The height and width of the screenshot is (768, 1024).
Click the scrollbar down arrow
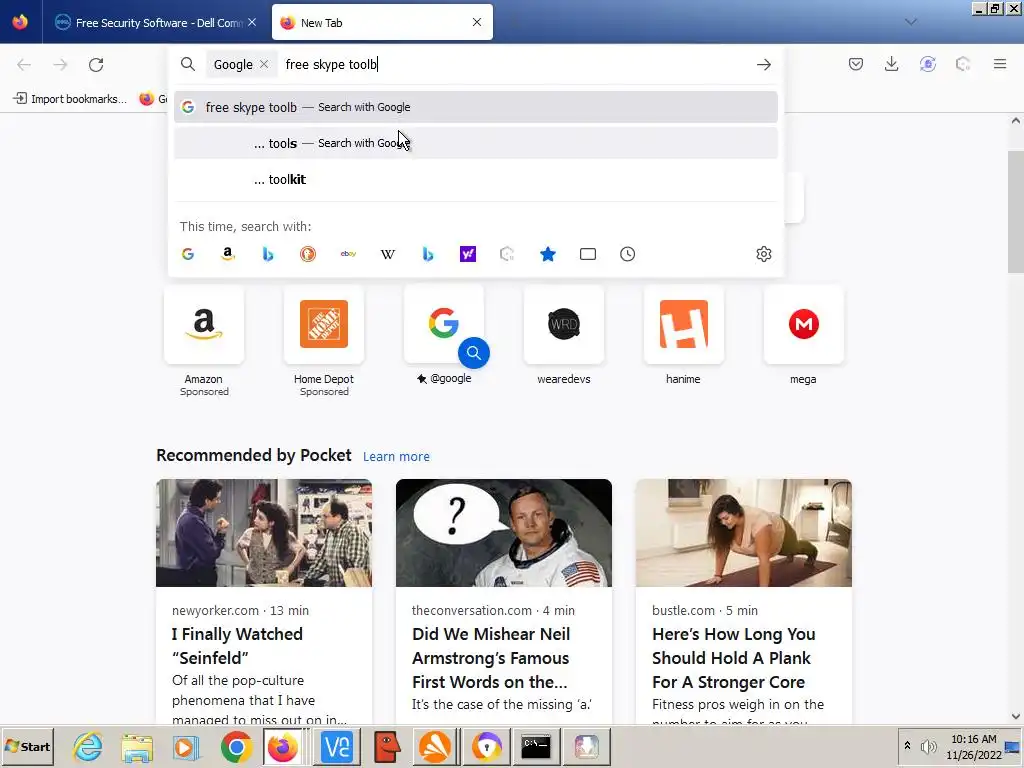point(1015,716)
